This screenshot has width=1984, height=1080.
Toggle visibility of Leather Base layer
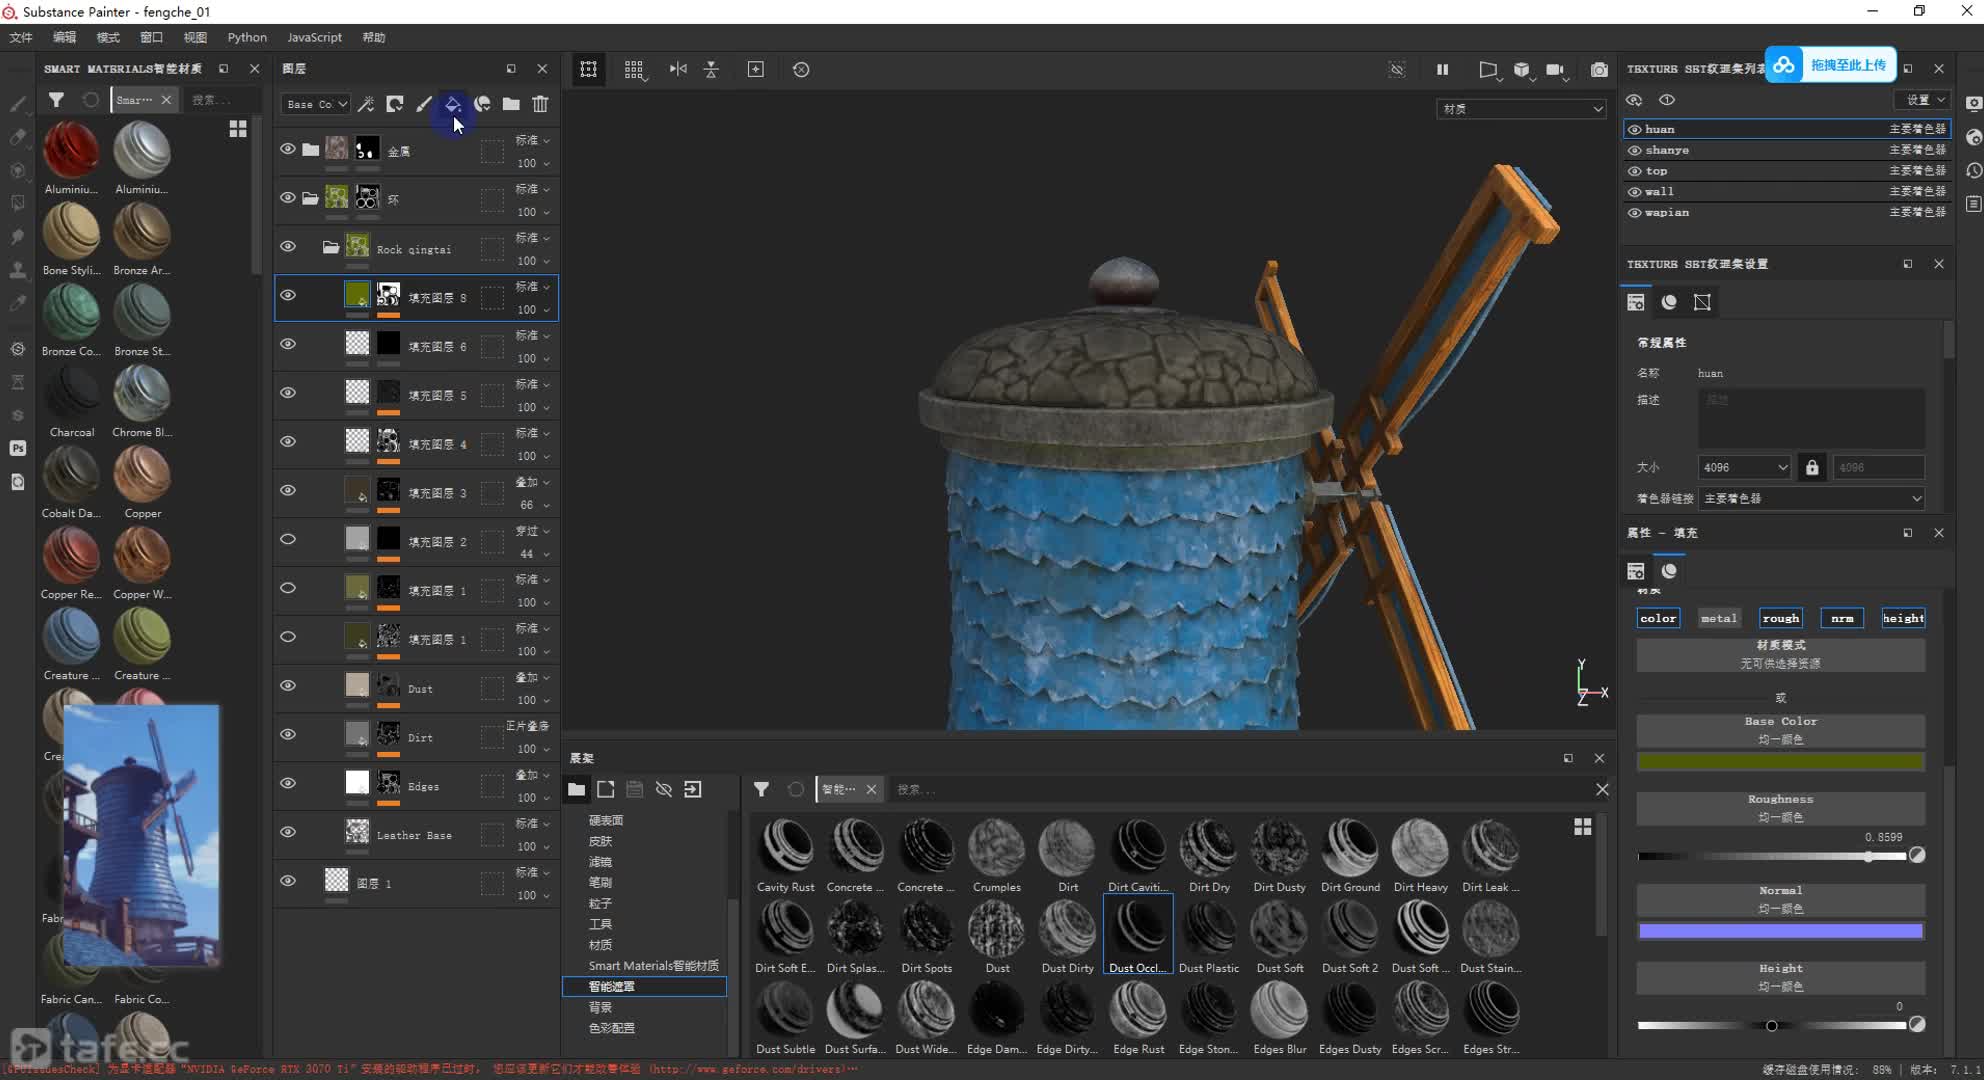(288, 832)
